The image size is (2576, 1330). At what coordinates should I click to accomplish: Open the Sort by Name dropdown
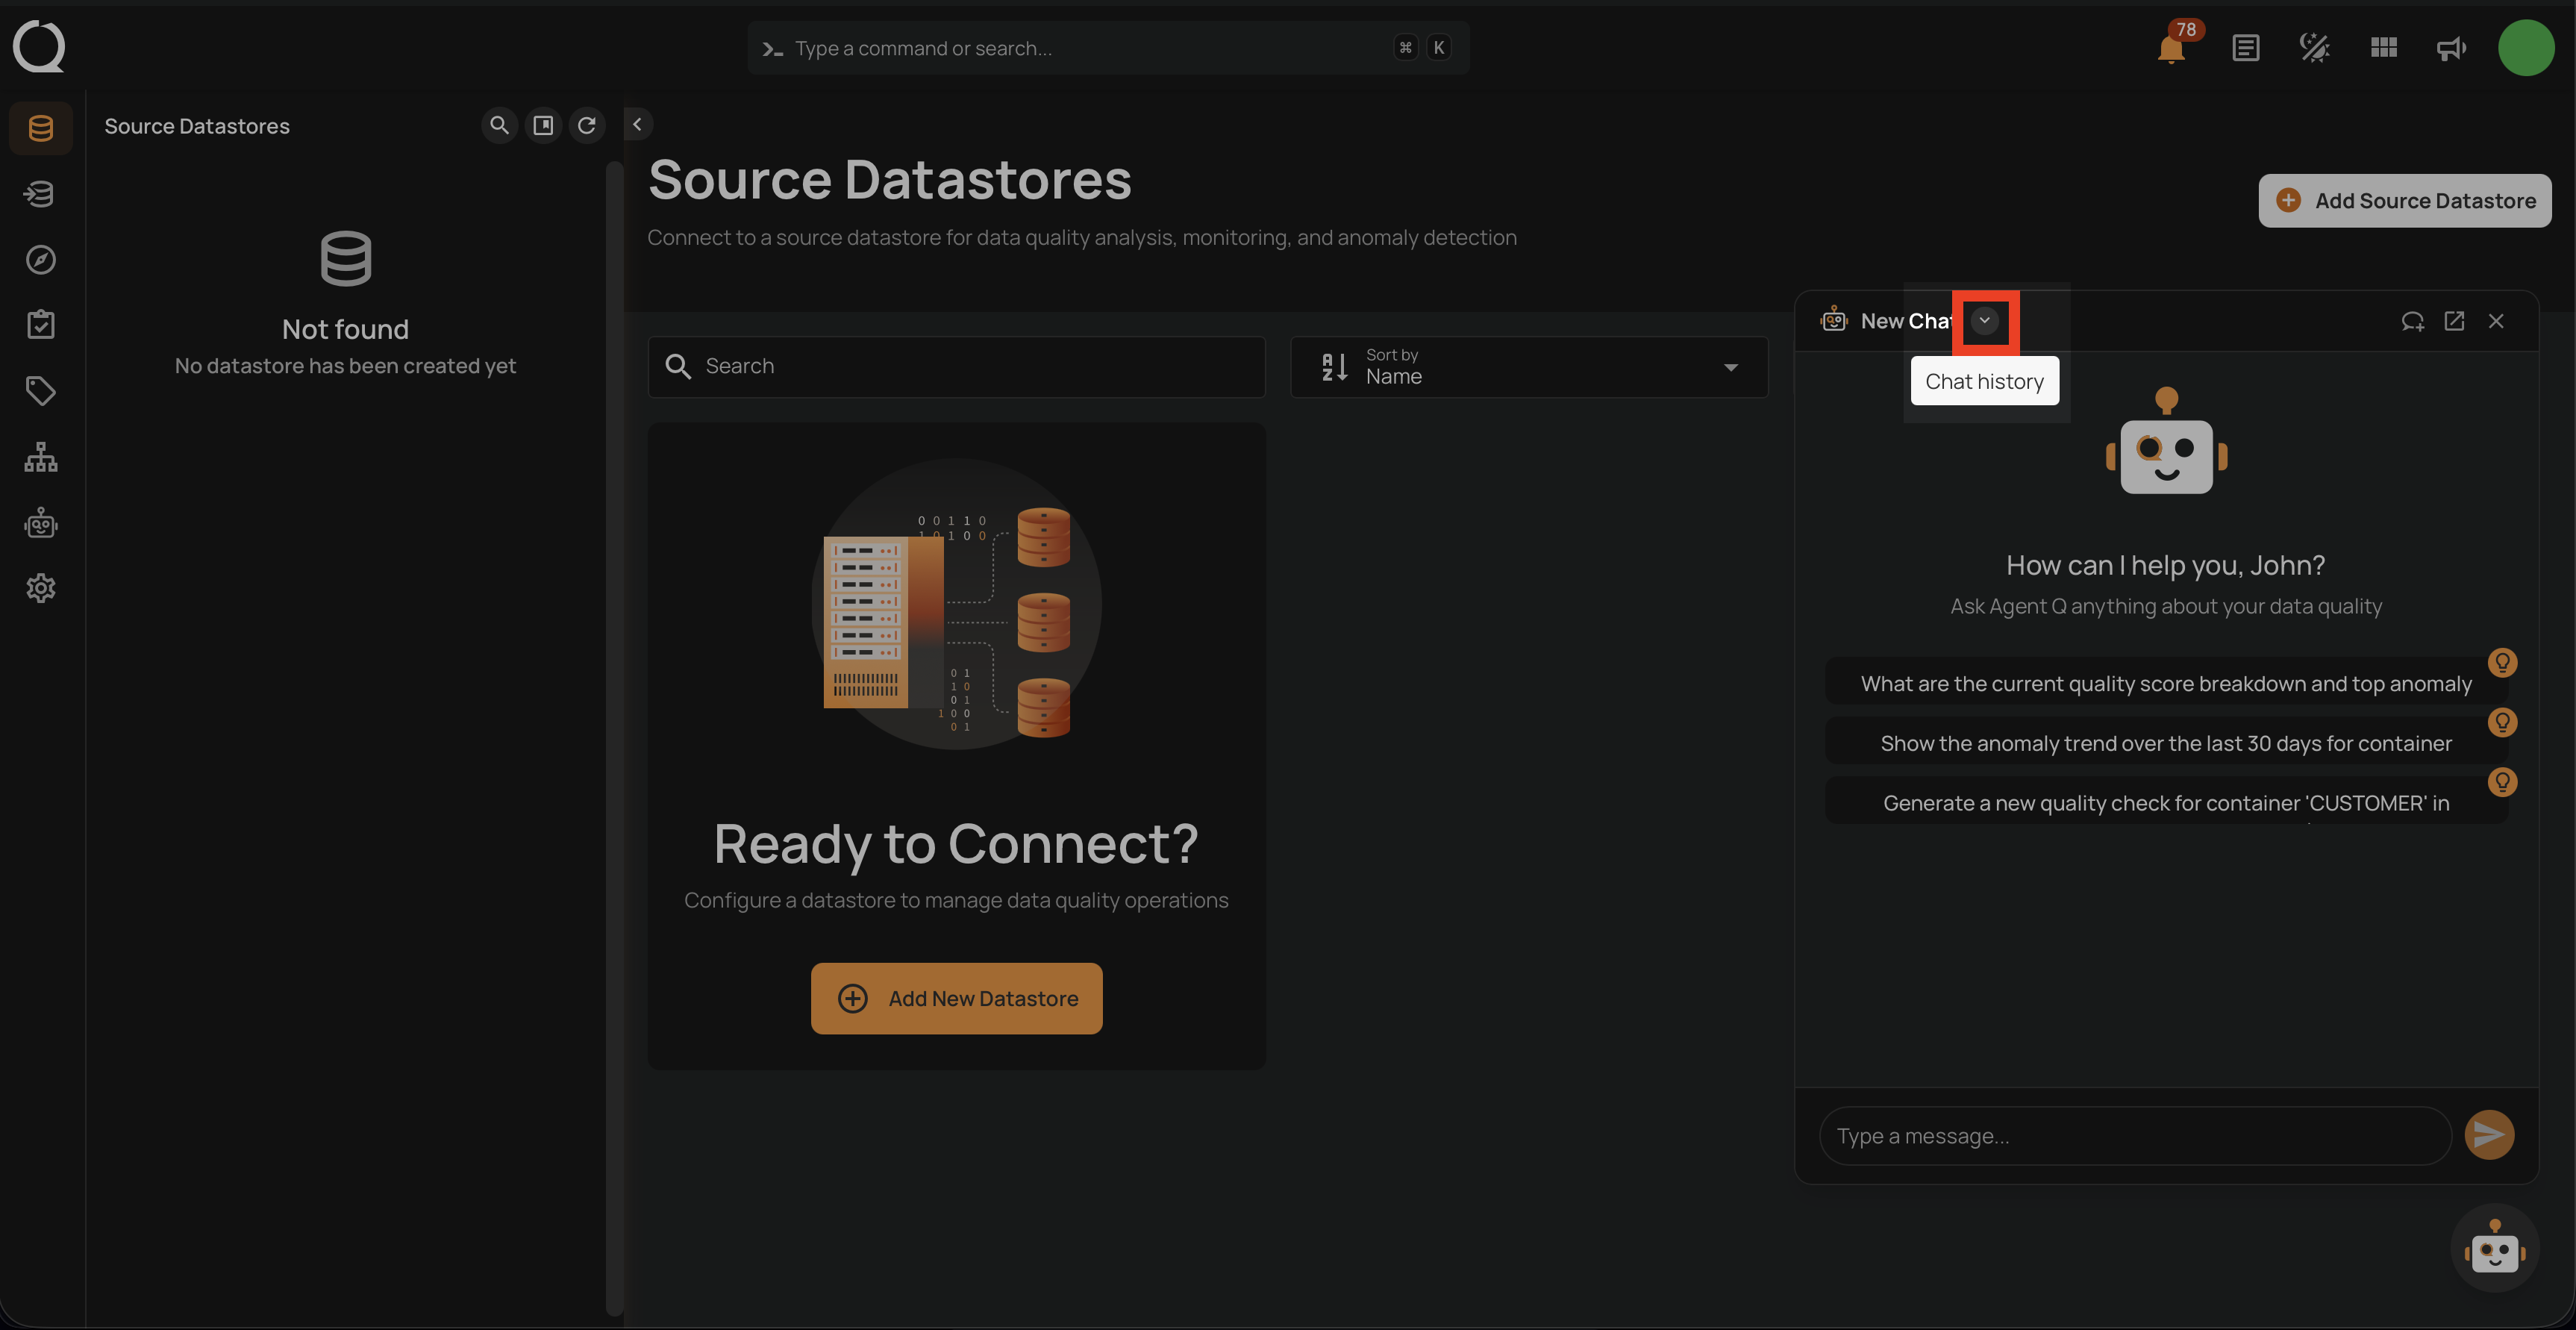pos(1529,367)
